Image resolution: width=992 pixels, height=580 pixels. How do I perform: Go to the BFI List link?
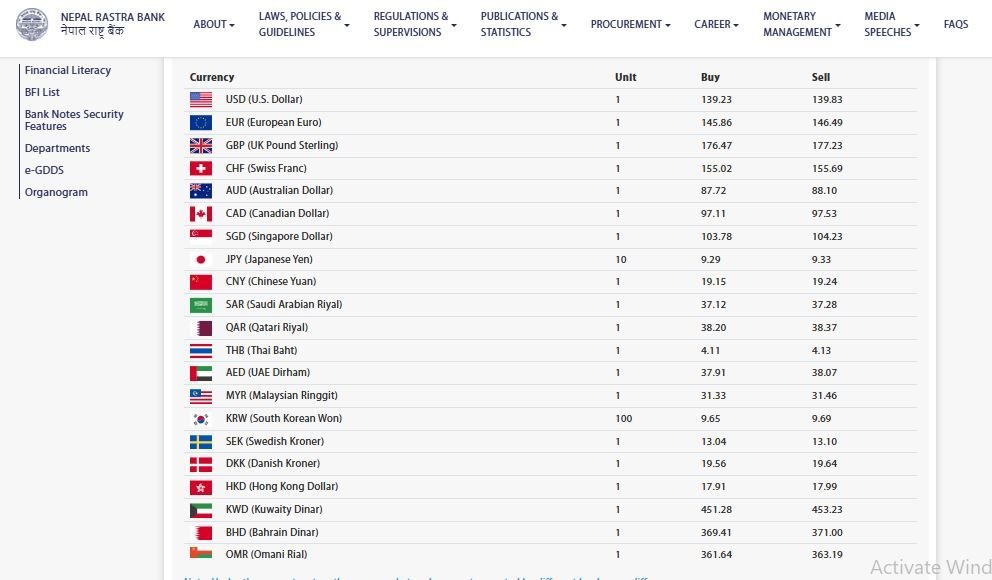tap(43, 93)
